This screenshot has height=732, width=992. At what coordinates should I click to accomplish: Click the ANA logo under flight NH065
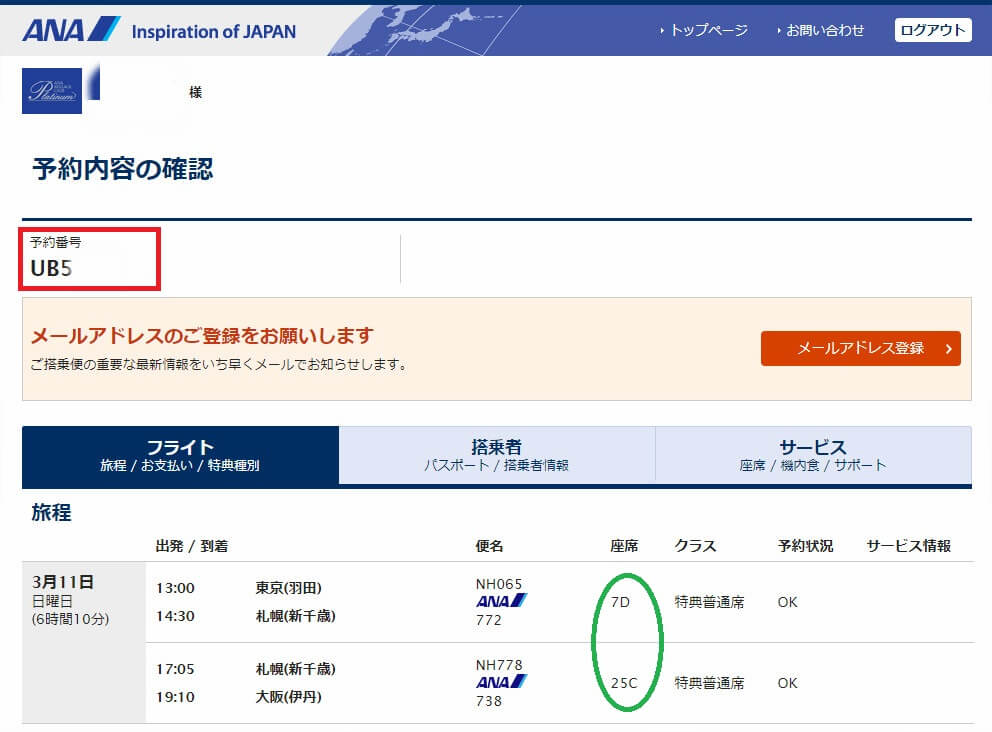click(501, 601)
